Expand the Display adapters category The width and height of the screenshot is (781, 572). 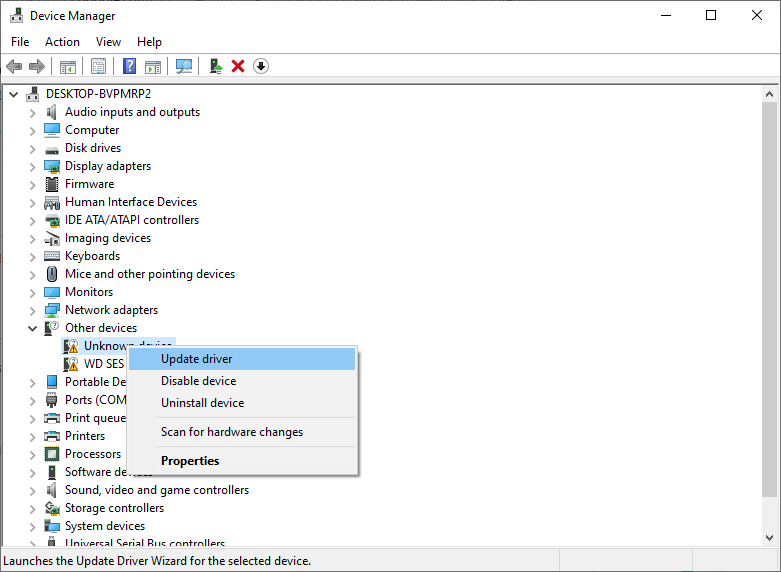pyautogui.click(x=32, y=167)
